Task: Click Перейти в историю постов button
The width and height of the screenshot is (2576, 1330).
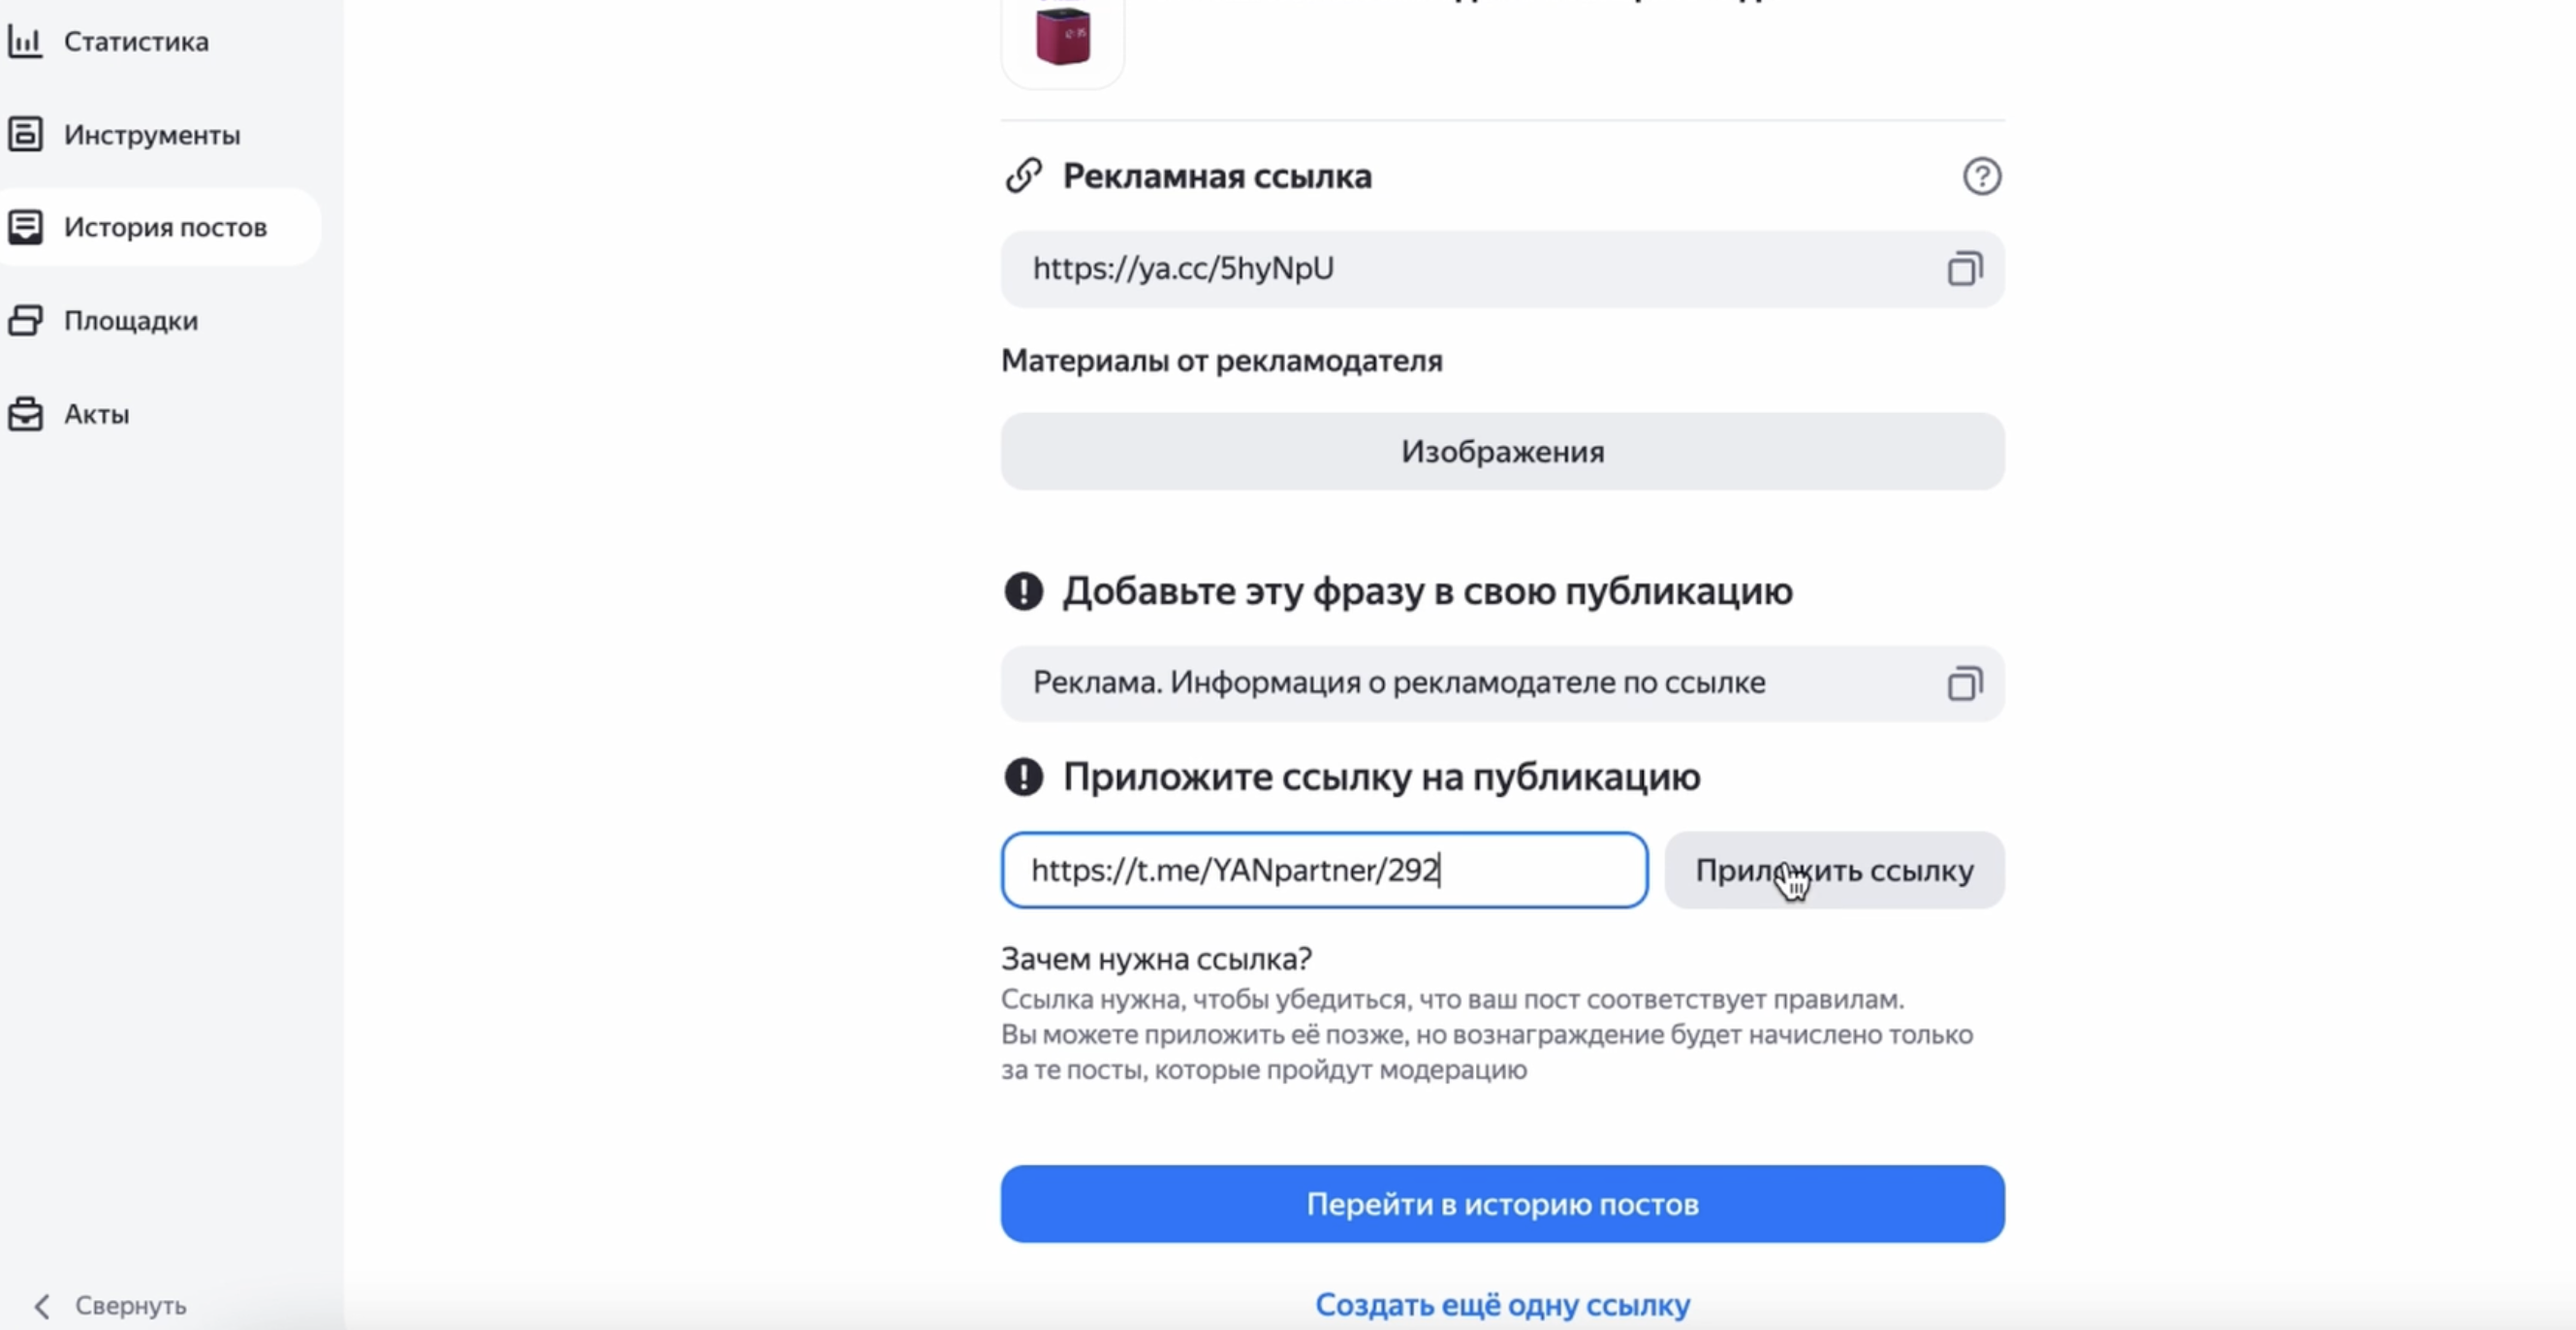Action: [1502, 1204]
